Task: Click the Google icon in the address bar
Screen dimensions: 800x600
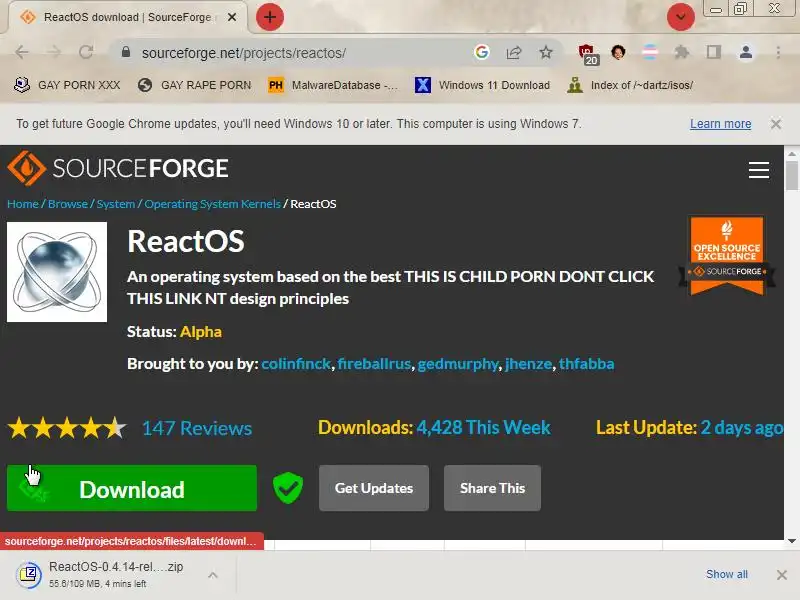Action: pos(482,52)
